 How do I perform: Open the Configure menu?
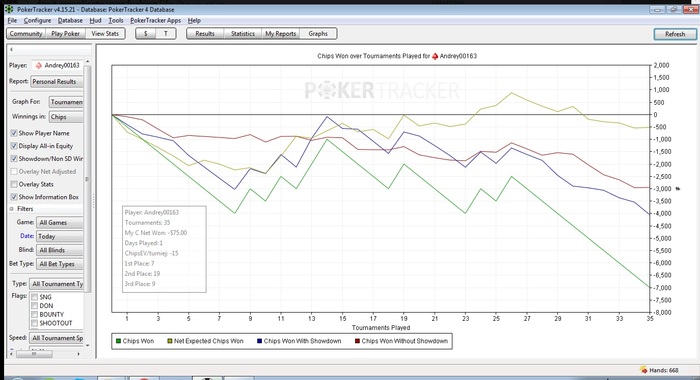tap(38, 21)
